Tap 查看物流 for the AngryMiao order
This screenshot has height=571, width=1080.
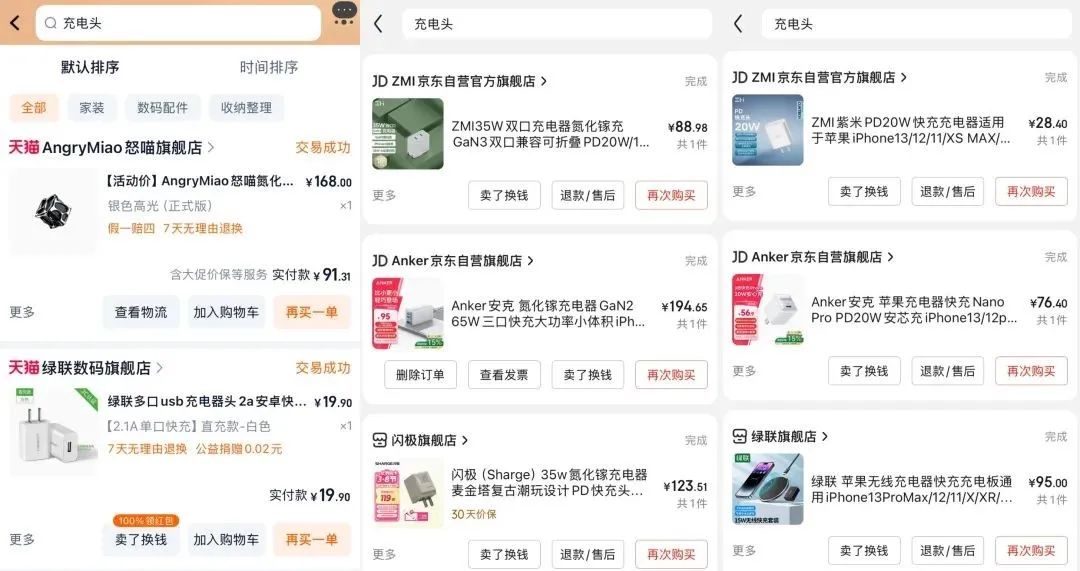[141, 312]
